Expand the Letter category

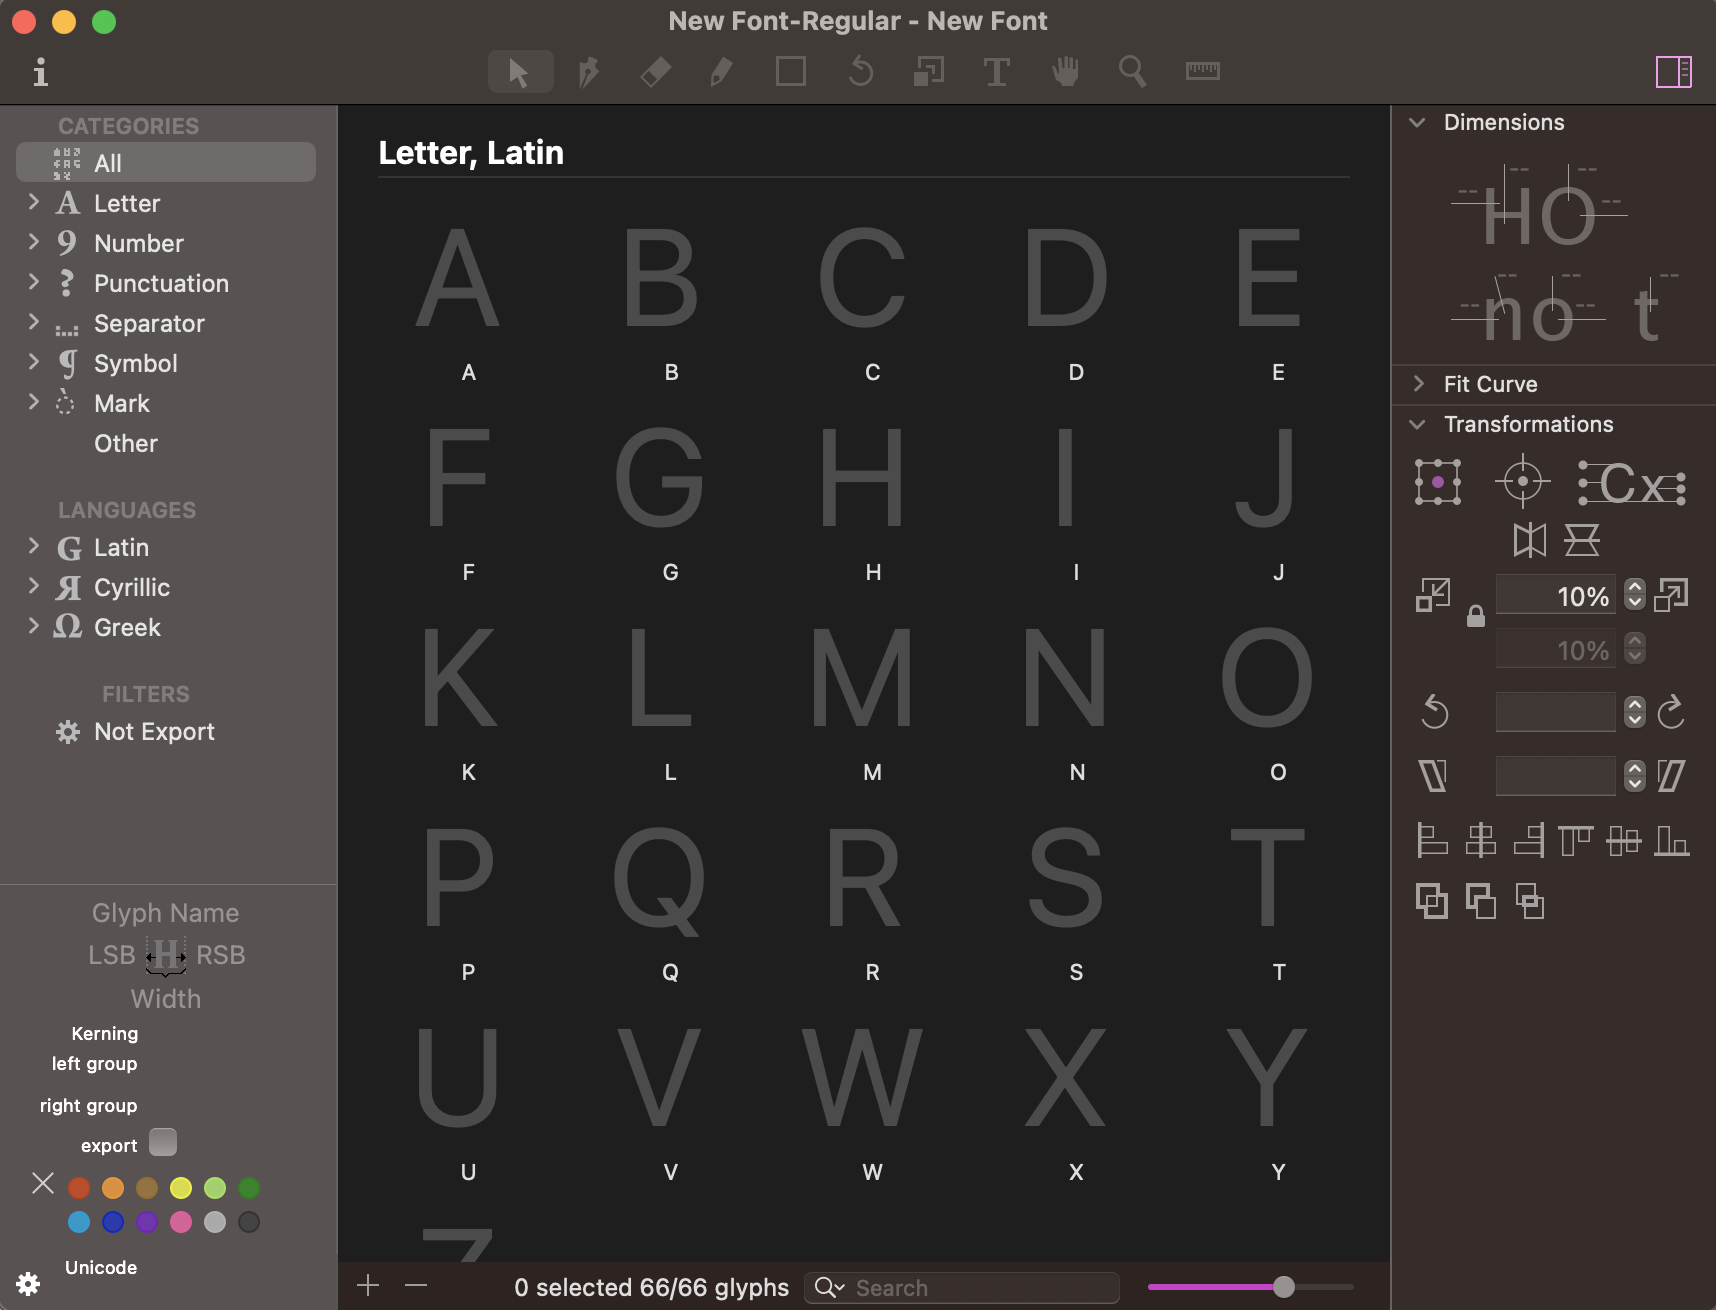click(x=34, y=202)
